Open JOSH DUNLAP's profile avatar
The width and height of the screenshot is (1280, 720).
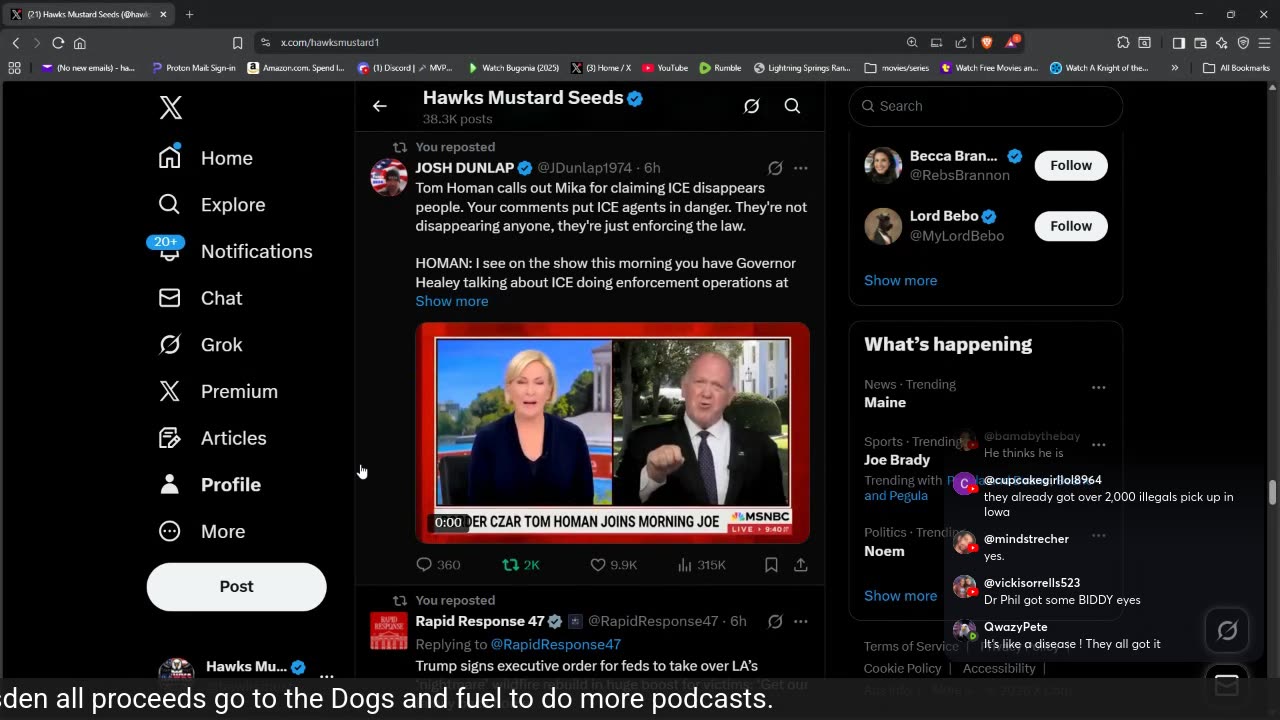[389, 177]
